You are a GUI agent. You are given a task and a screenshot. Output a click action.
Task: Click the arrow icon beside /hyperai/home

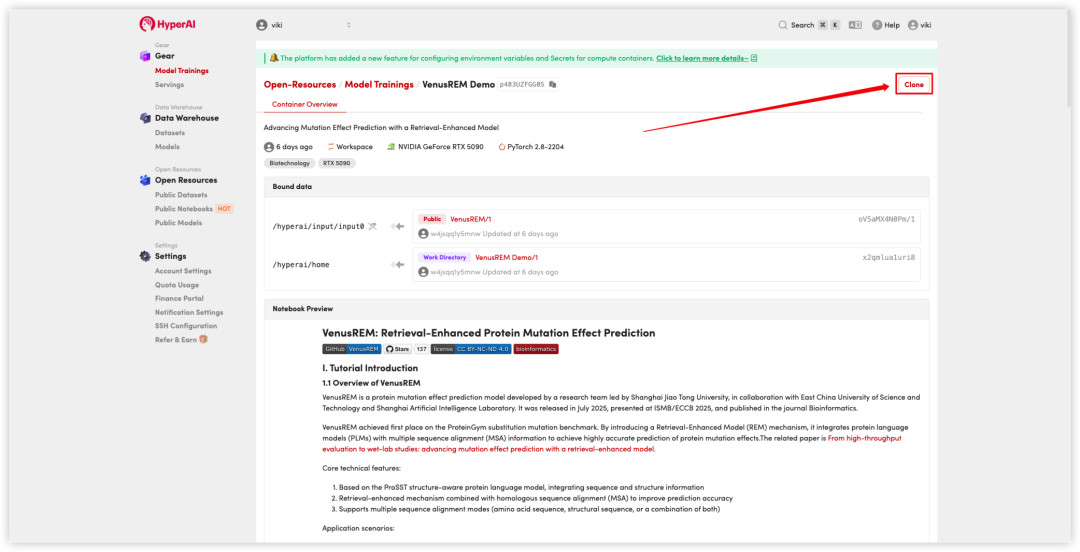coord(397,265)
